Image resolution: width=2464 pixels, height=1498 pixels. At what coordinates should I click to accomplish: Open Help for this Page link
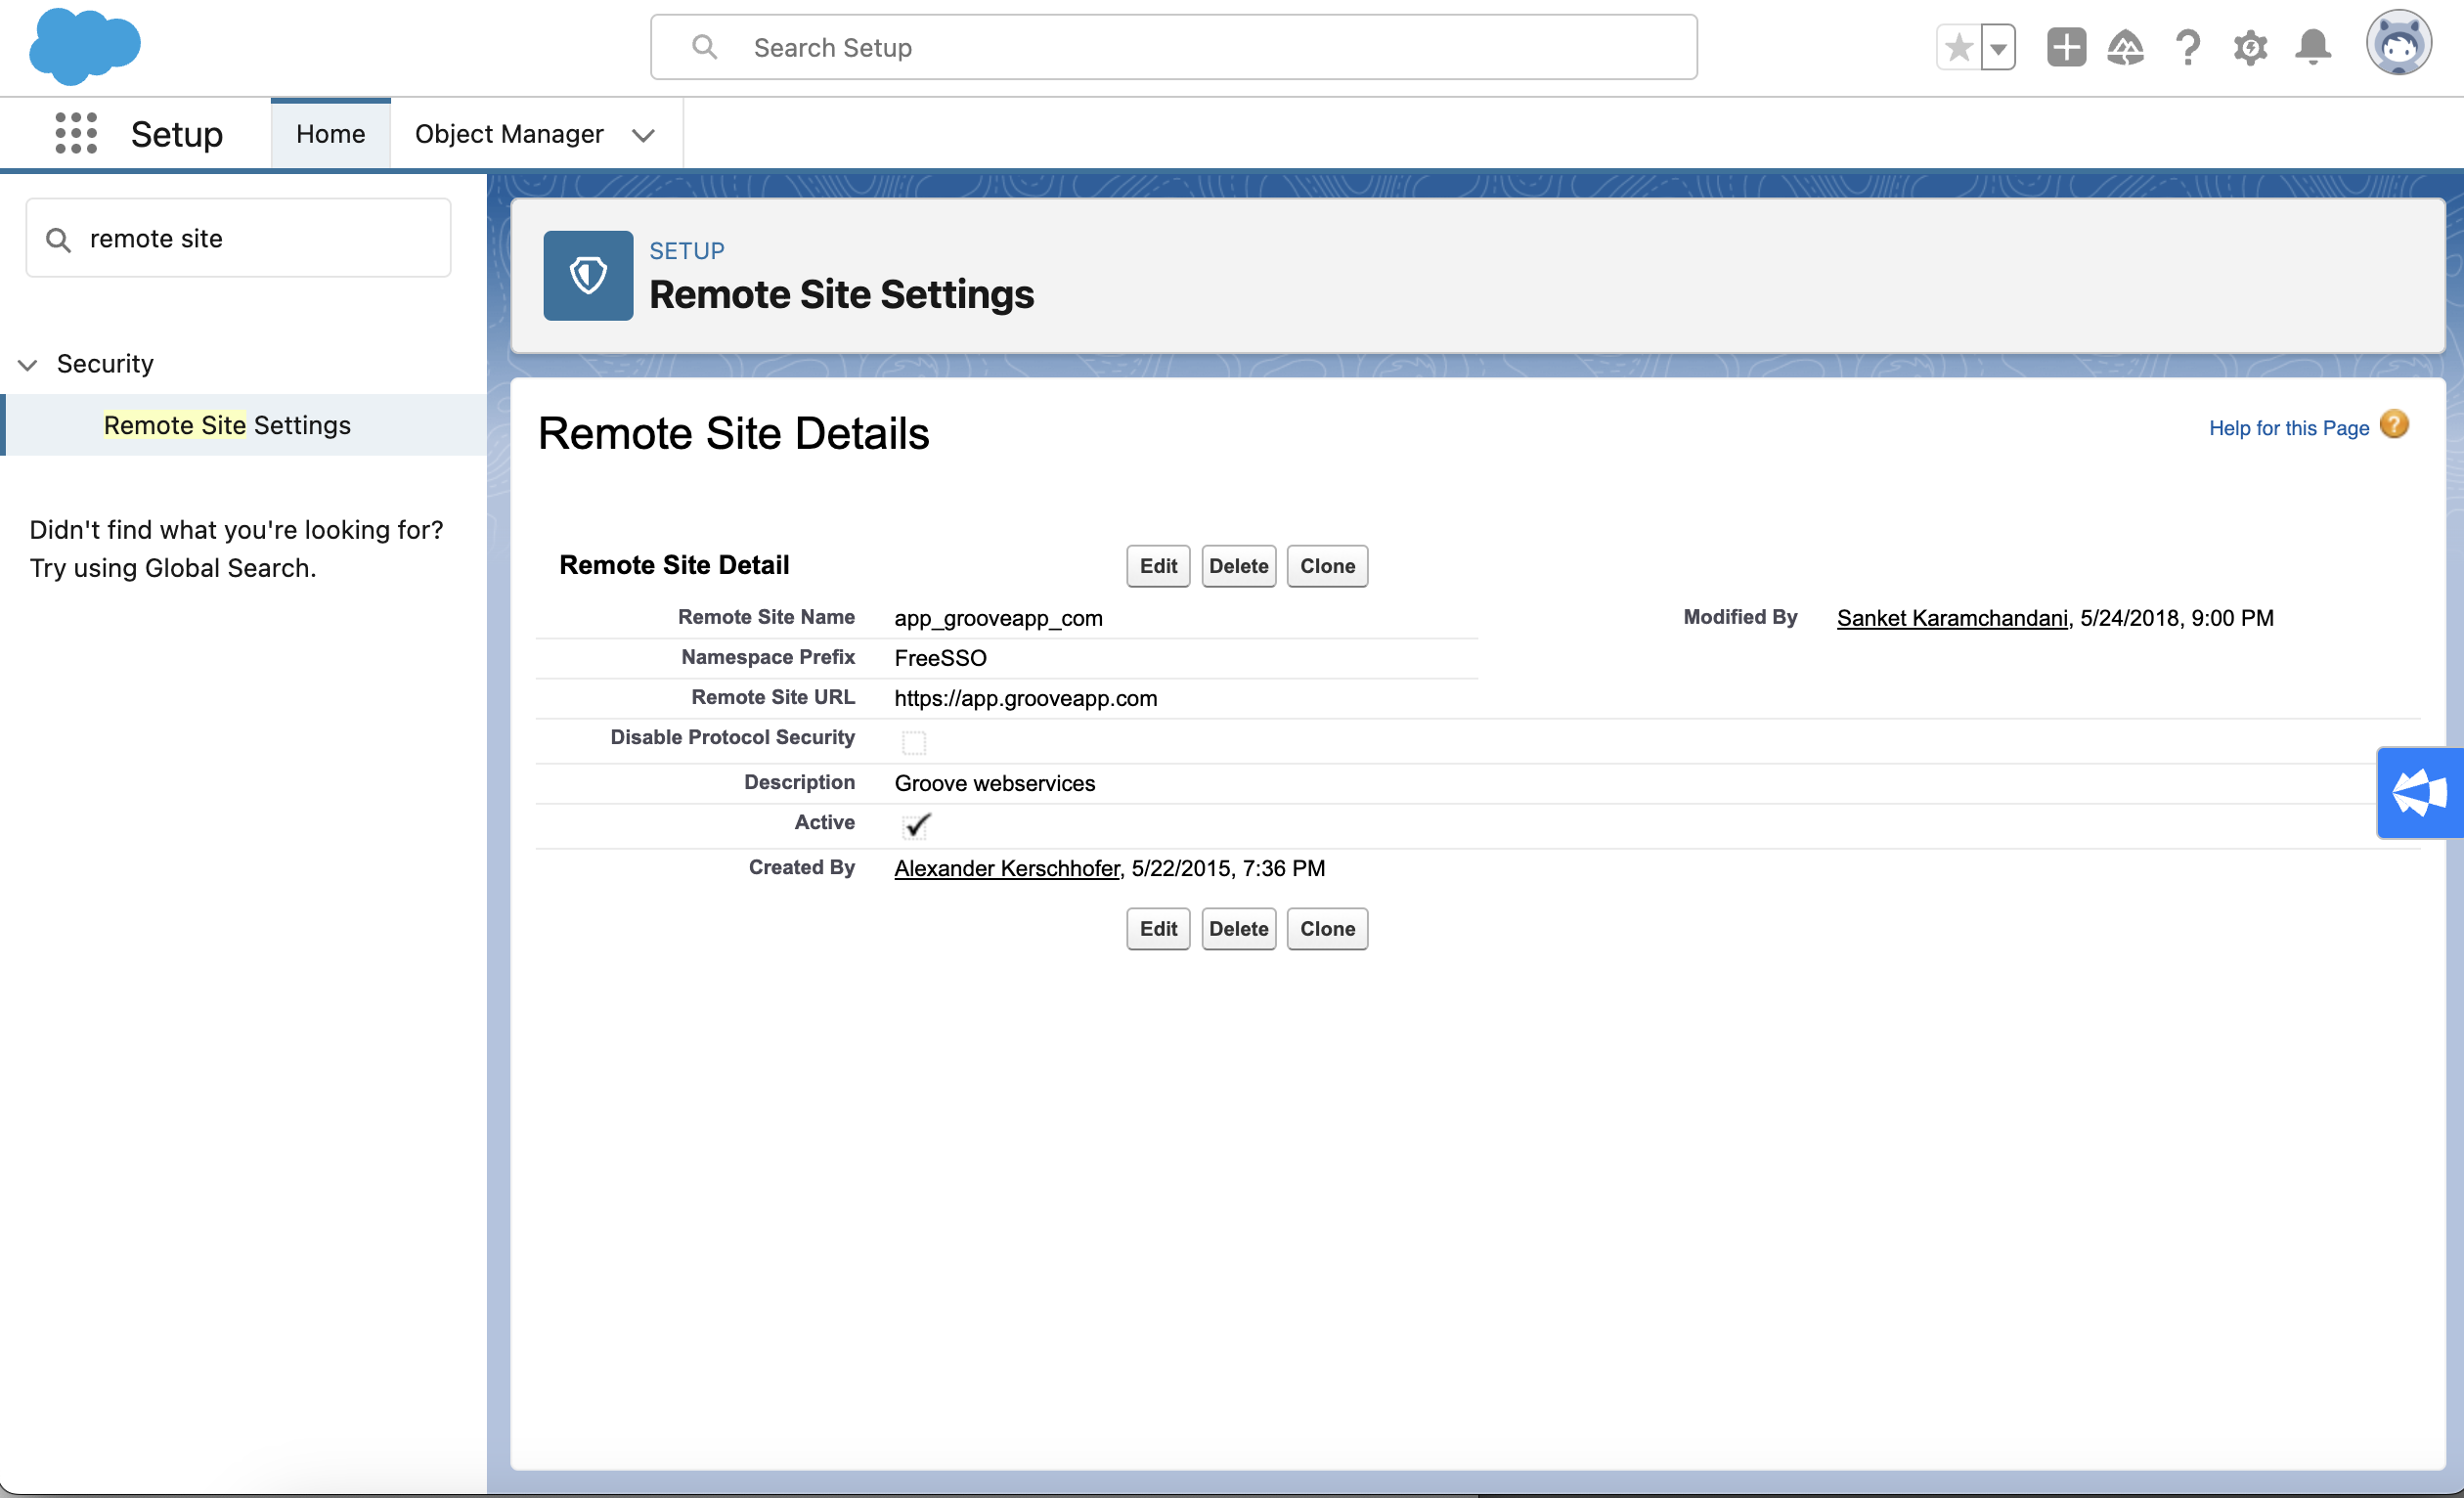2289,428
